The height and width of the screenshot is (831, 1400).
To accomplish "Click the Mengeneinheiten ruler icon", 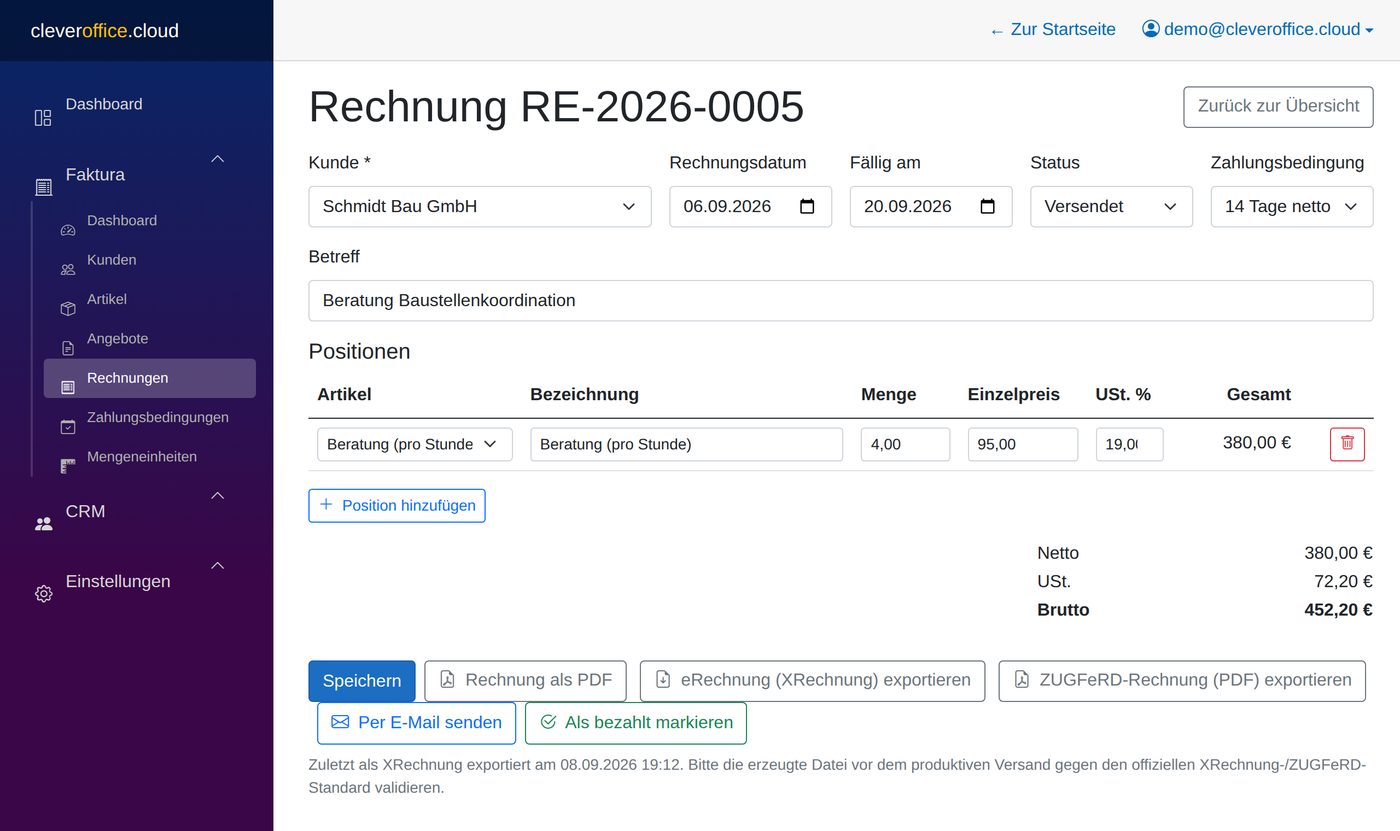I will click(x=68, y=466).
